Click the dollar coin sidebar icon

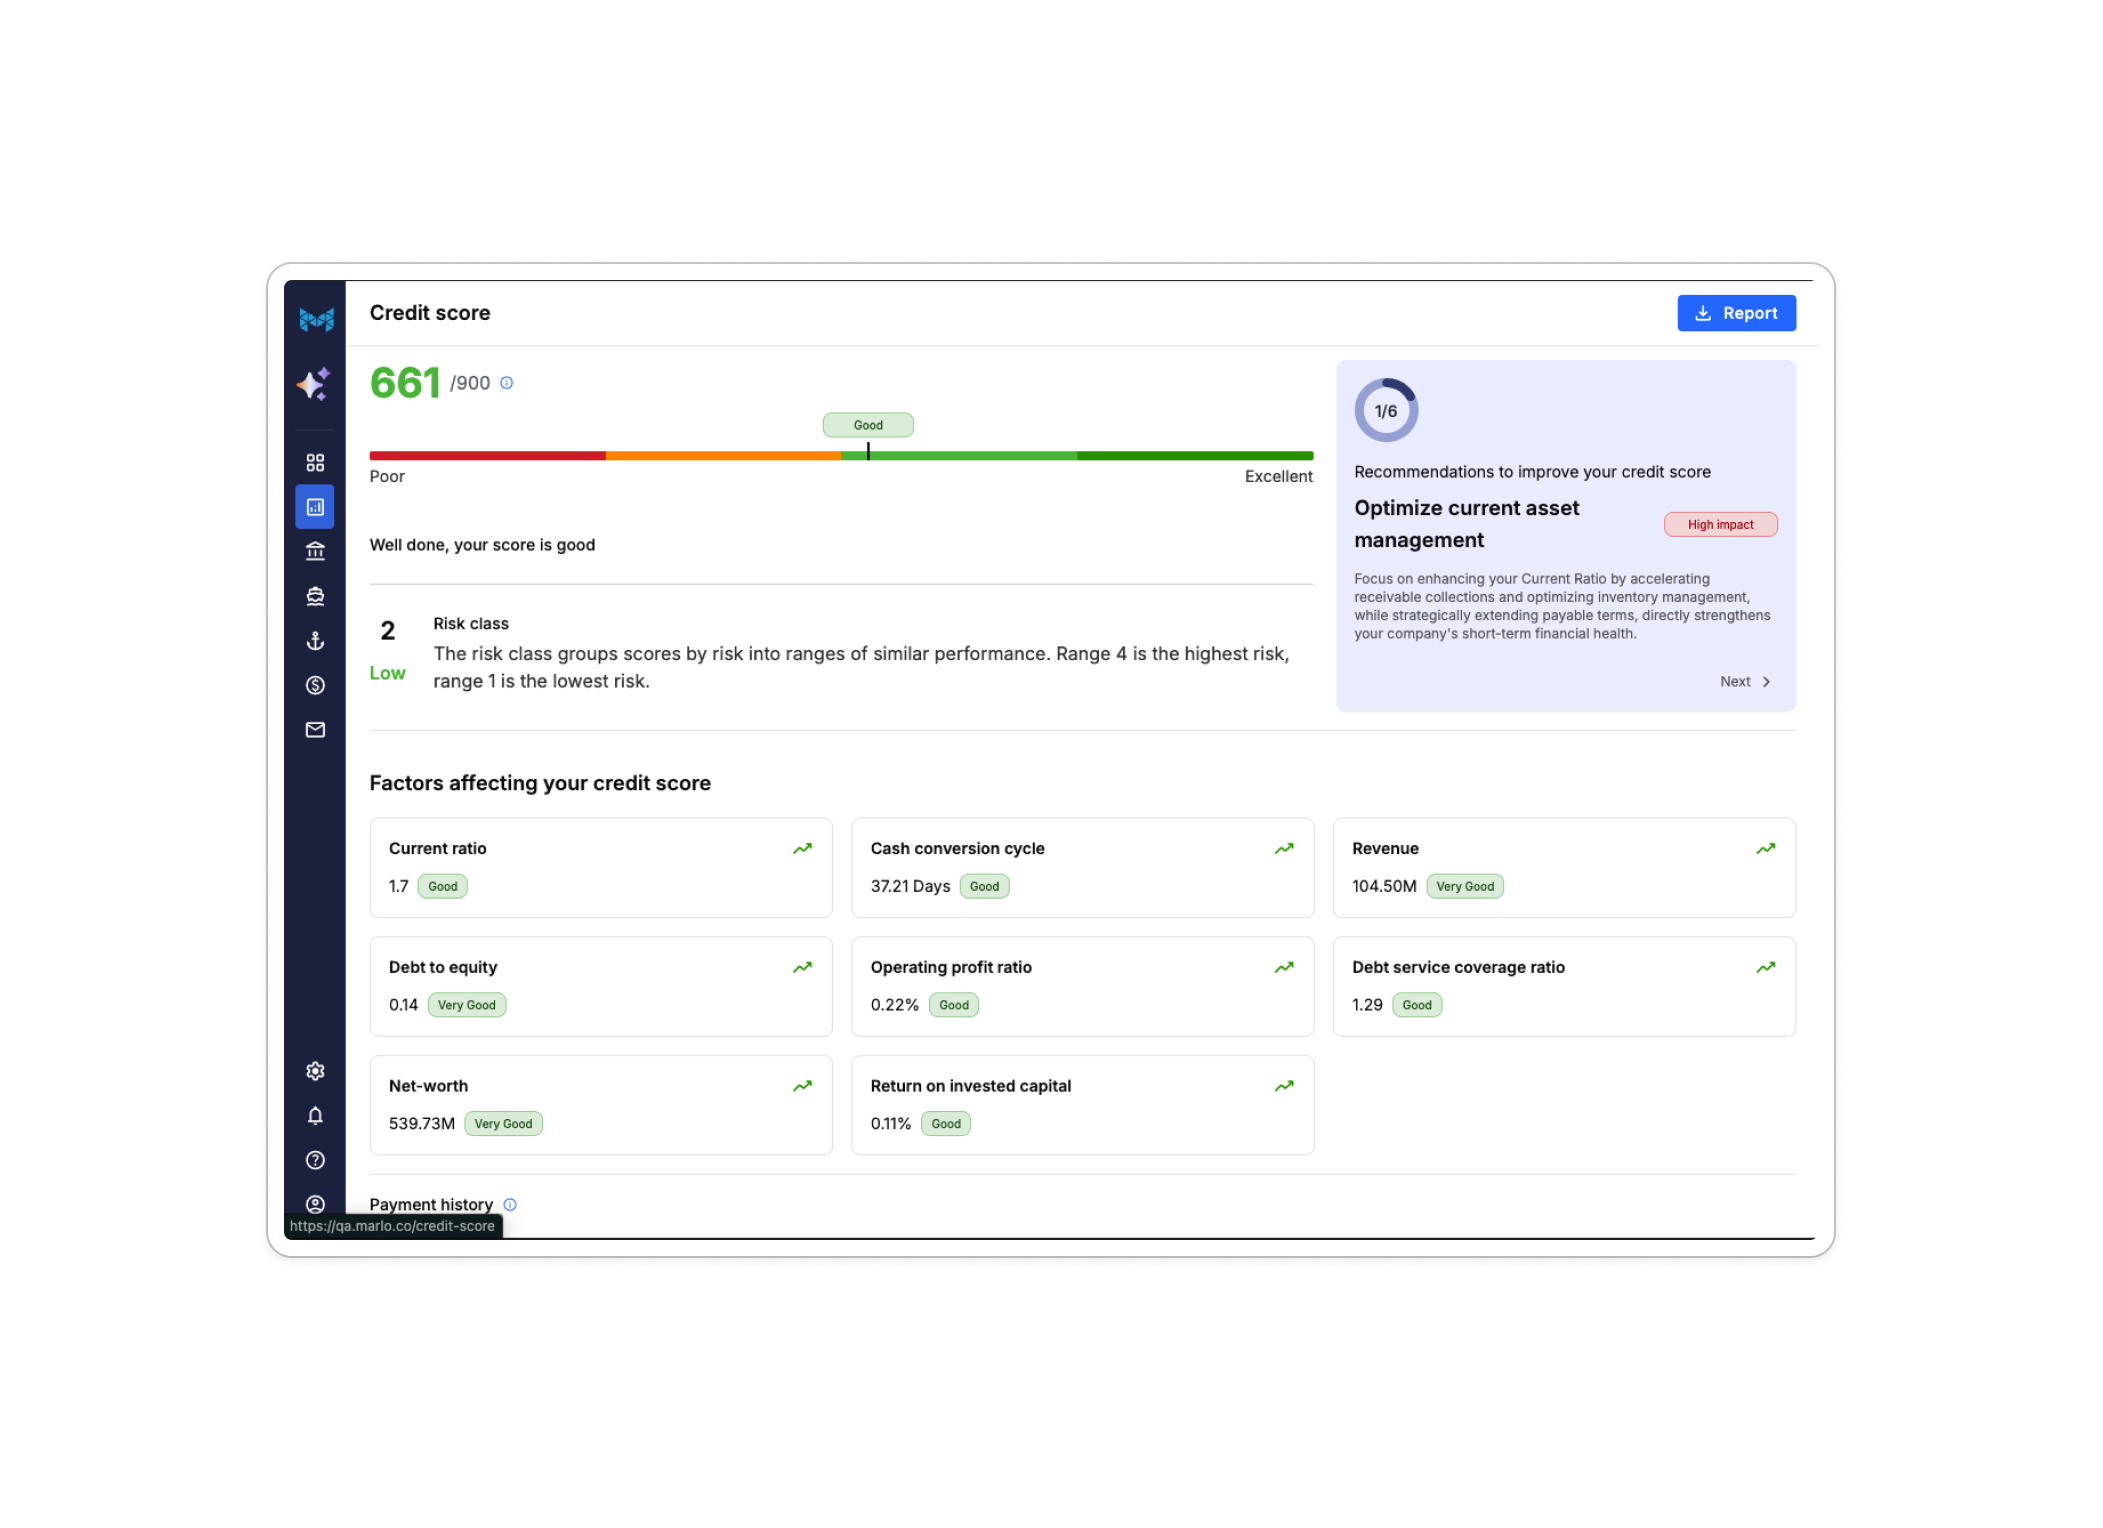[x=315, y=685]
